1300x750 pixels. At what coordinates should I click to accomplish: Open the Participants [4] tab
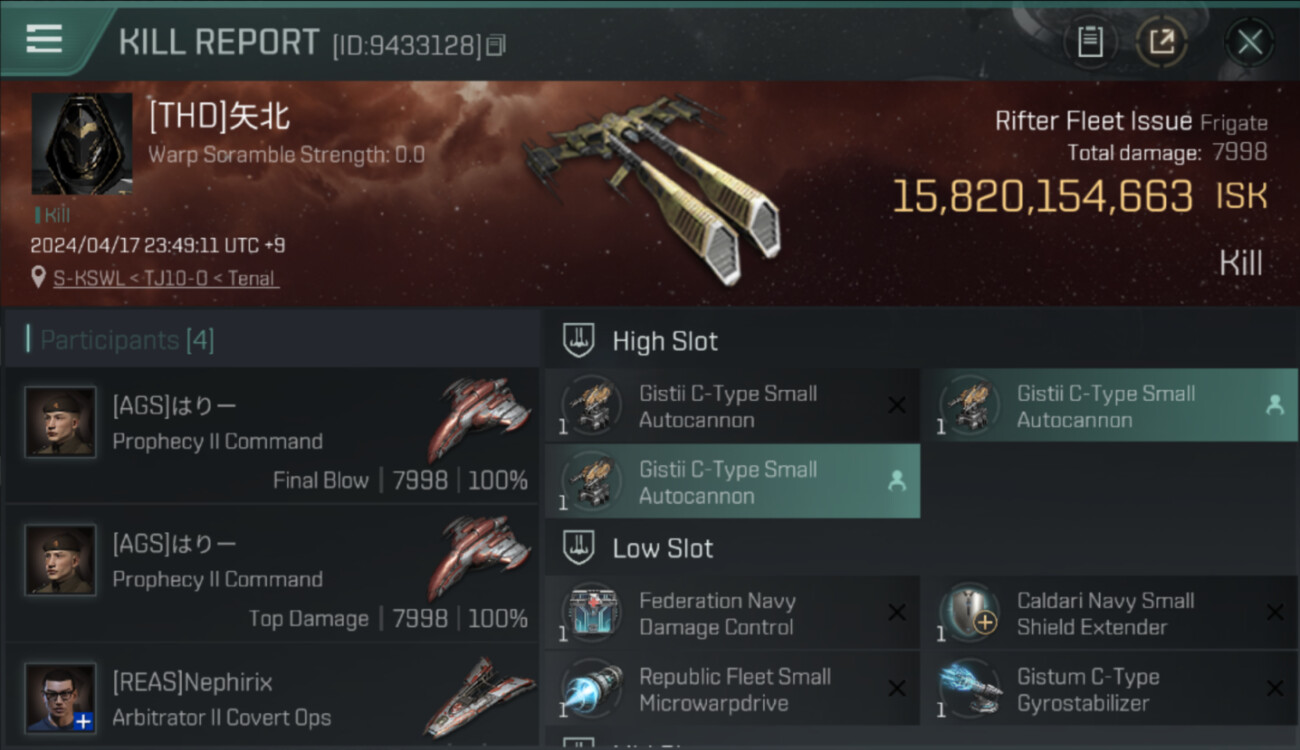127,340
